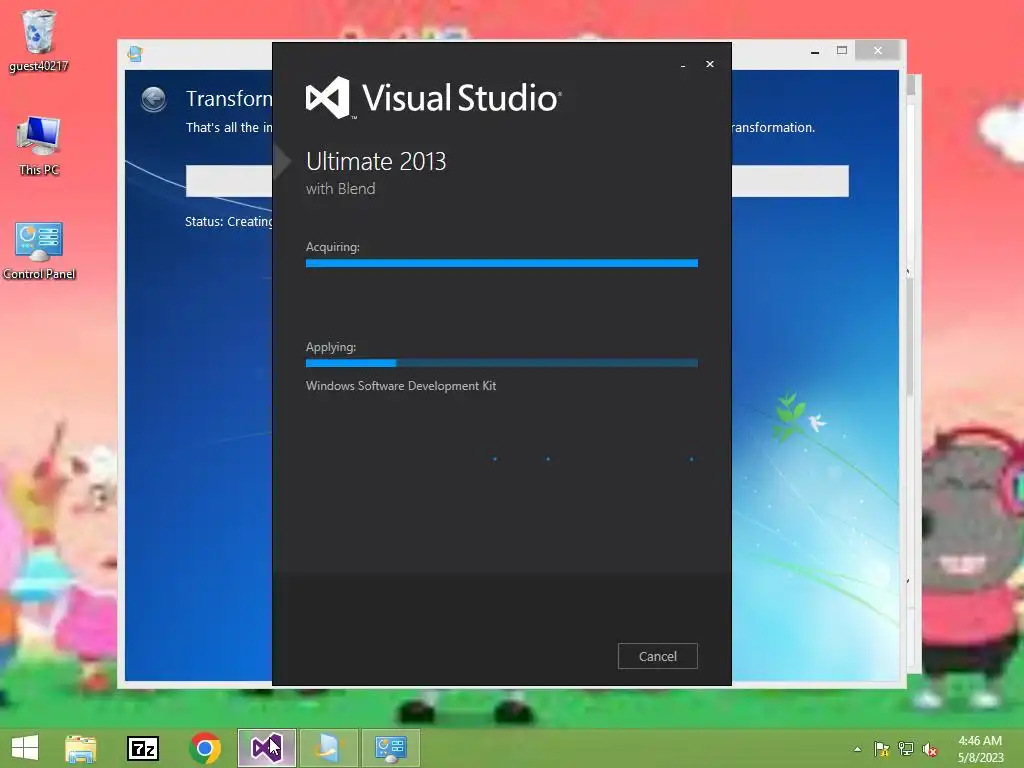Minimize the Visual Studio installer window
The image size is (1024, 768).
point(683,65)
